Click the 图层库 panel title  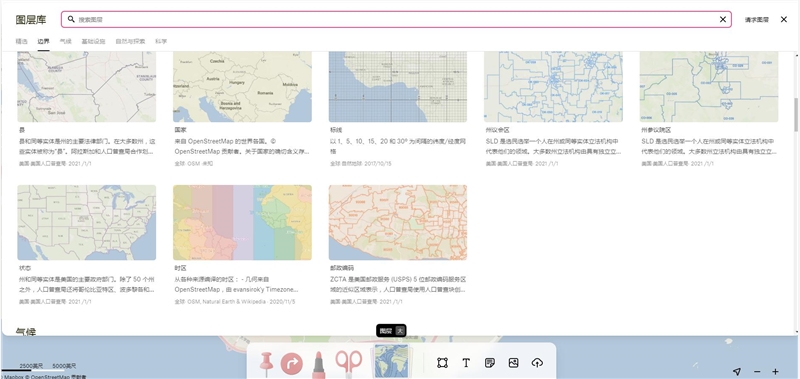point(31,19)
